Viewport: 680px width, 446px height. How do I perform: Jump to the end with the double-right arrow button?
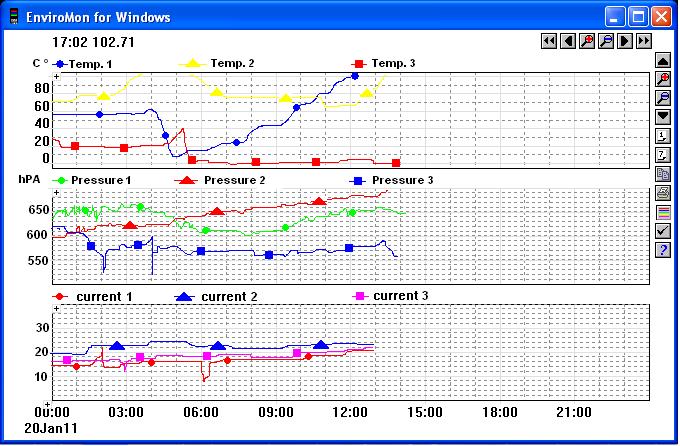pos(644,41)
